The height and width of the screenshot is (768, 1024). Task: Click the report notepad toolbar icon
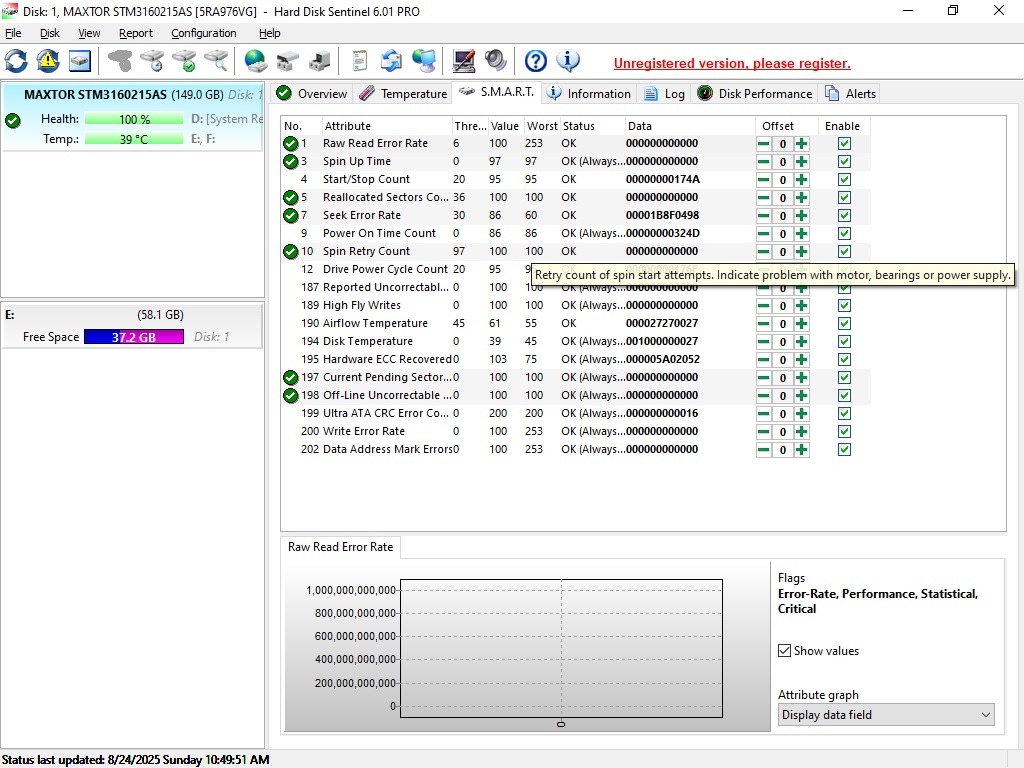(x=359, y=61)
